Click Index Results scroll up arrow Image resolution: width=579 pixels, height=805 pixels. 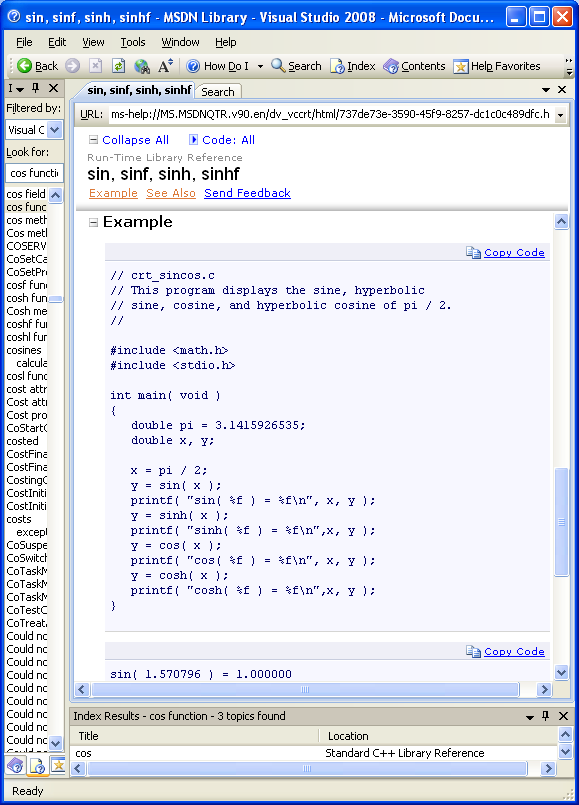click(565, 735)
